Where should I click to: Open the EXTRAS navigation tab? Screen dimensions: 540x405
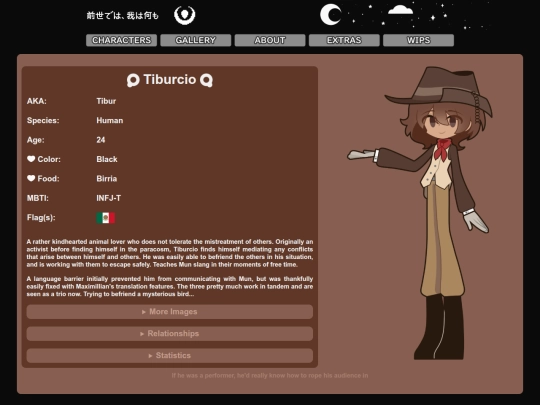point(344,40)
